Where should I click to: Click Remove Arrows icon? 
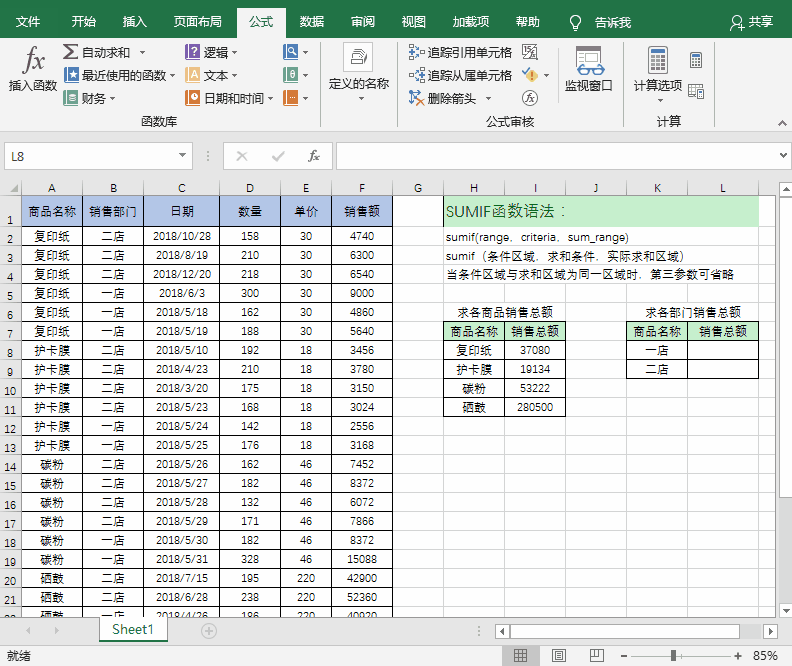tap(417, 98)
